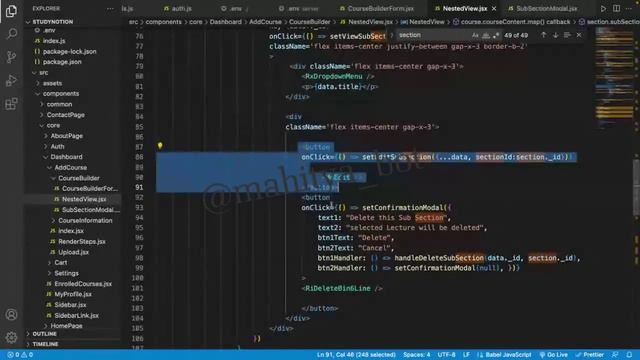Click the Ln 91, Col 46 status indicator
Image resolution: width=640 pixels, height=360 pixels.
click(x=356, y=355)
